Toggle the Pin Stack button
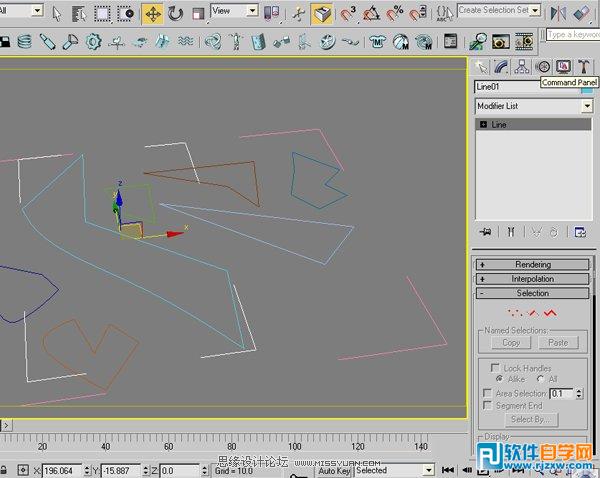The image size is (600, 478). [x=486, y=232]
